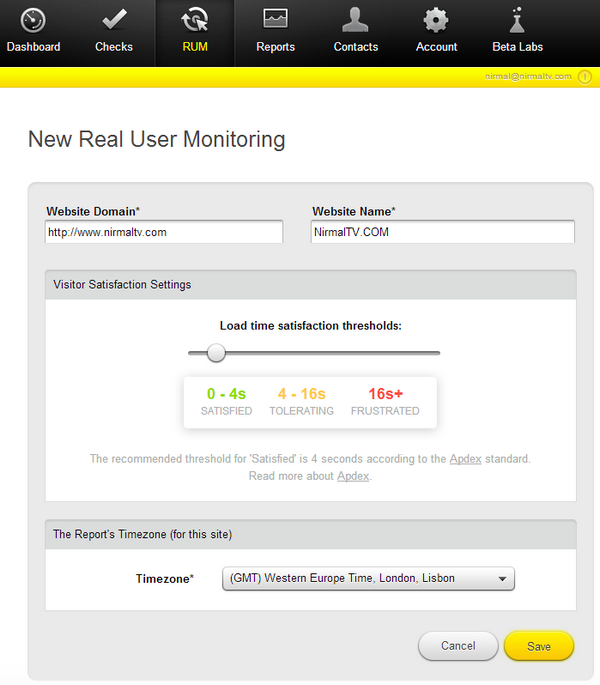Click the nirmal@nirmaltv.com account email
Viewport: 600px width, 685px height.
(x=528, y=76)
